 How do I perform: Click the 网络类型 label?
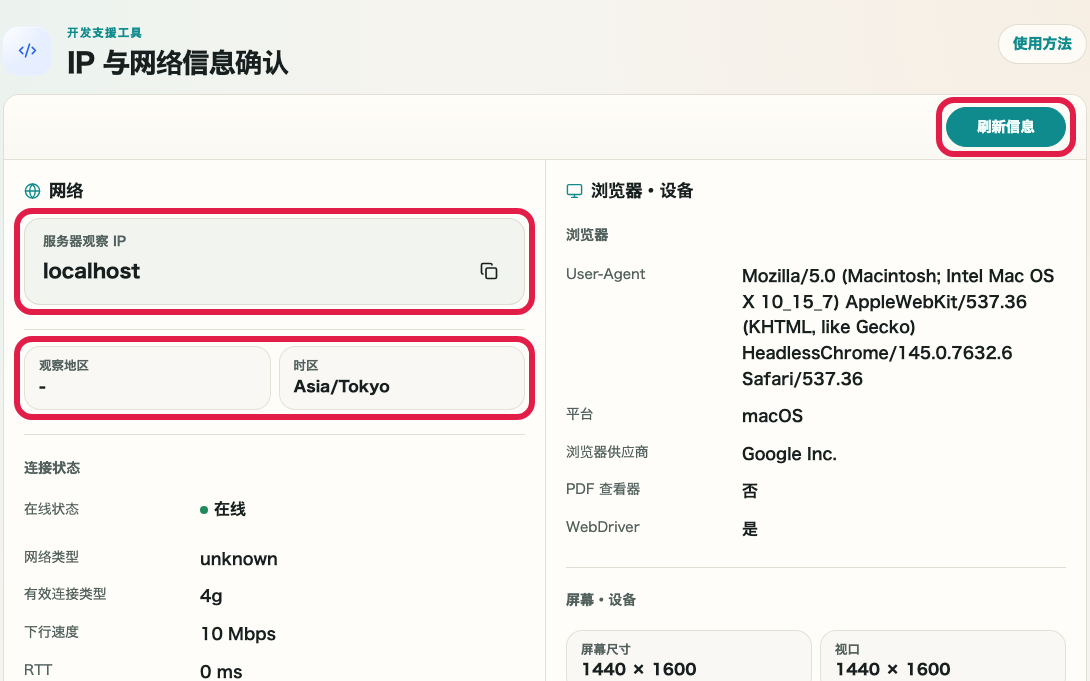pos(51,557)
